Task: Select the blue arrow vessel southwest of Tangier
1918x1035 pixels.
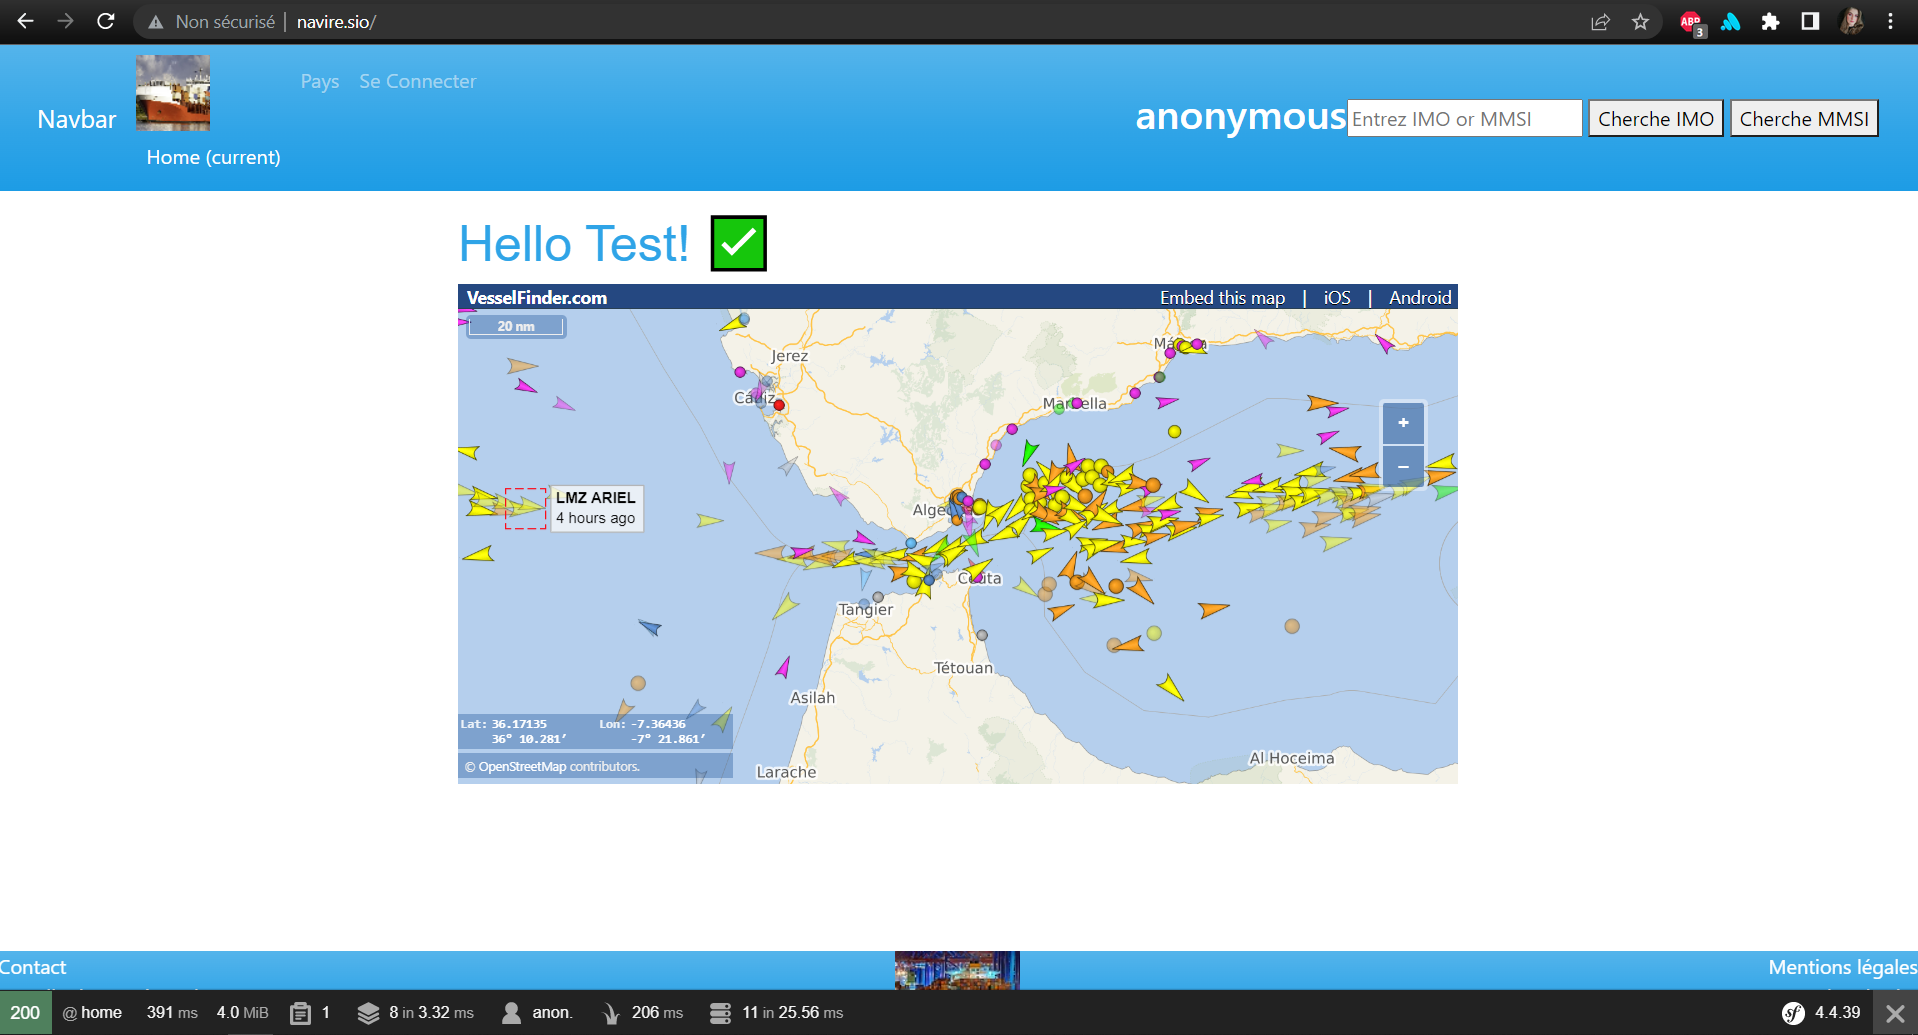Action: coord(650,628)
